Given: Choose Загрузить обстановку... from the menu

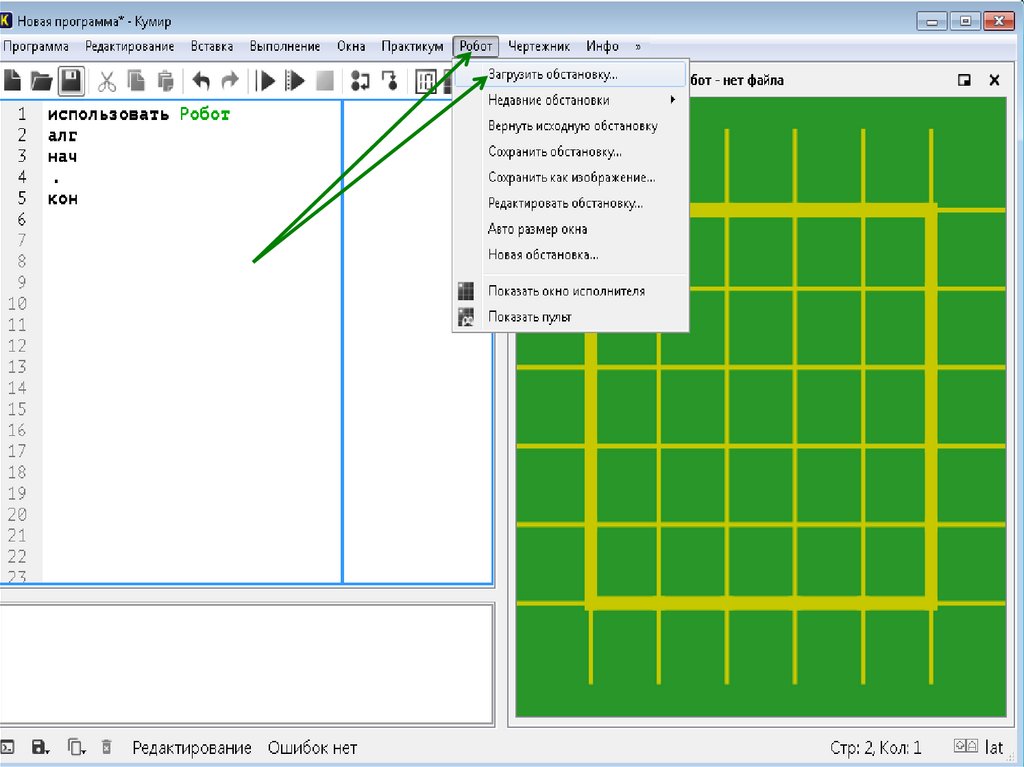Looking at the screenshot, I should (553, 74).
